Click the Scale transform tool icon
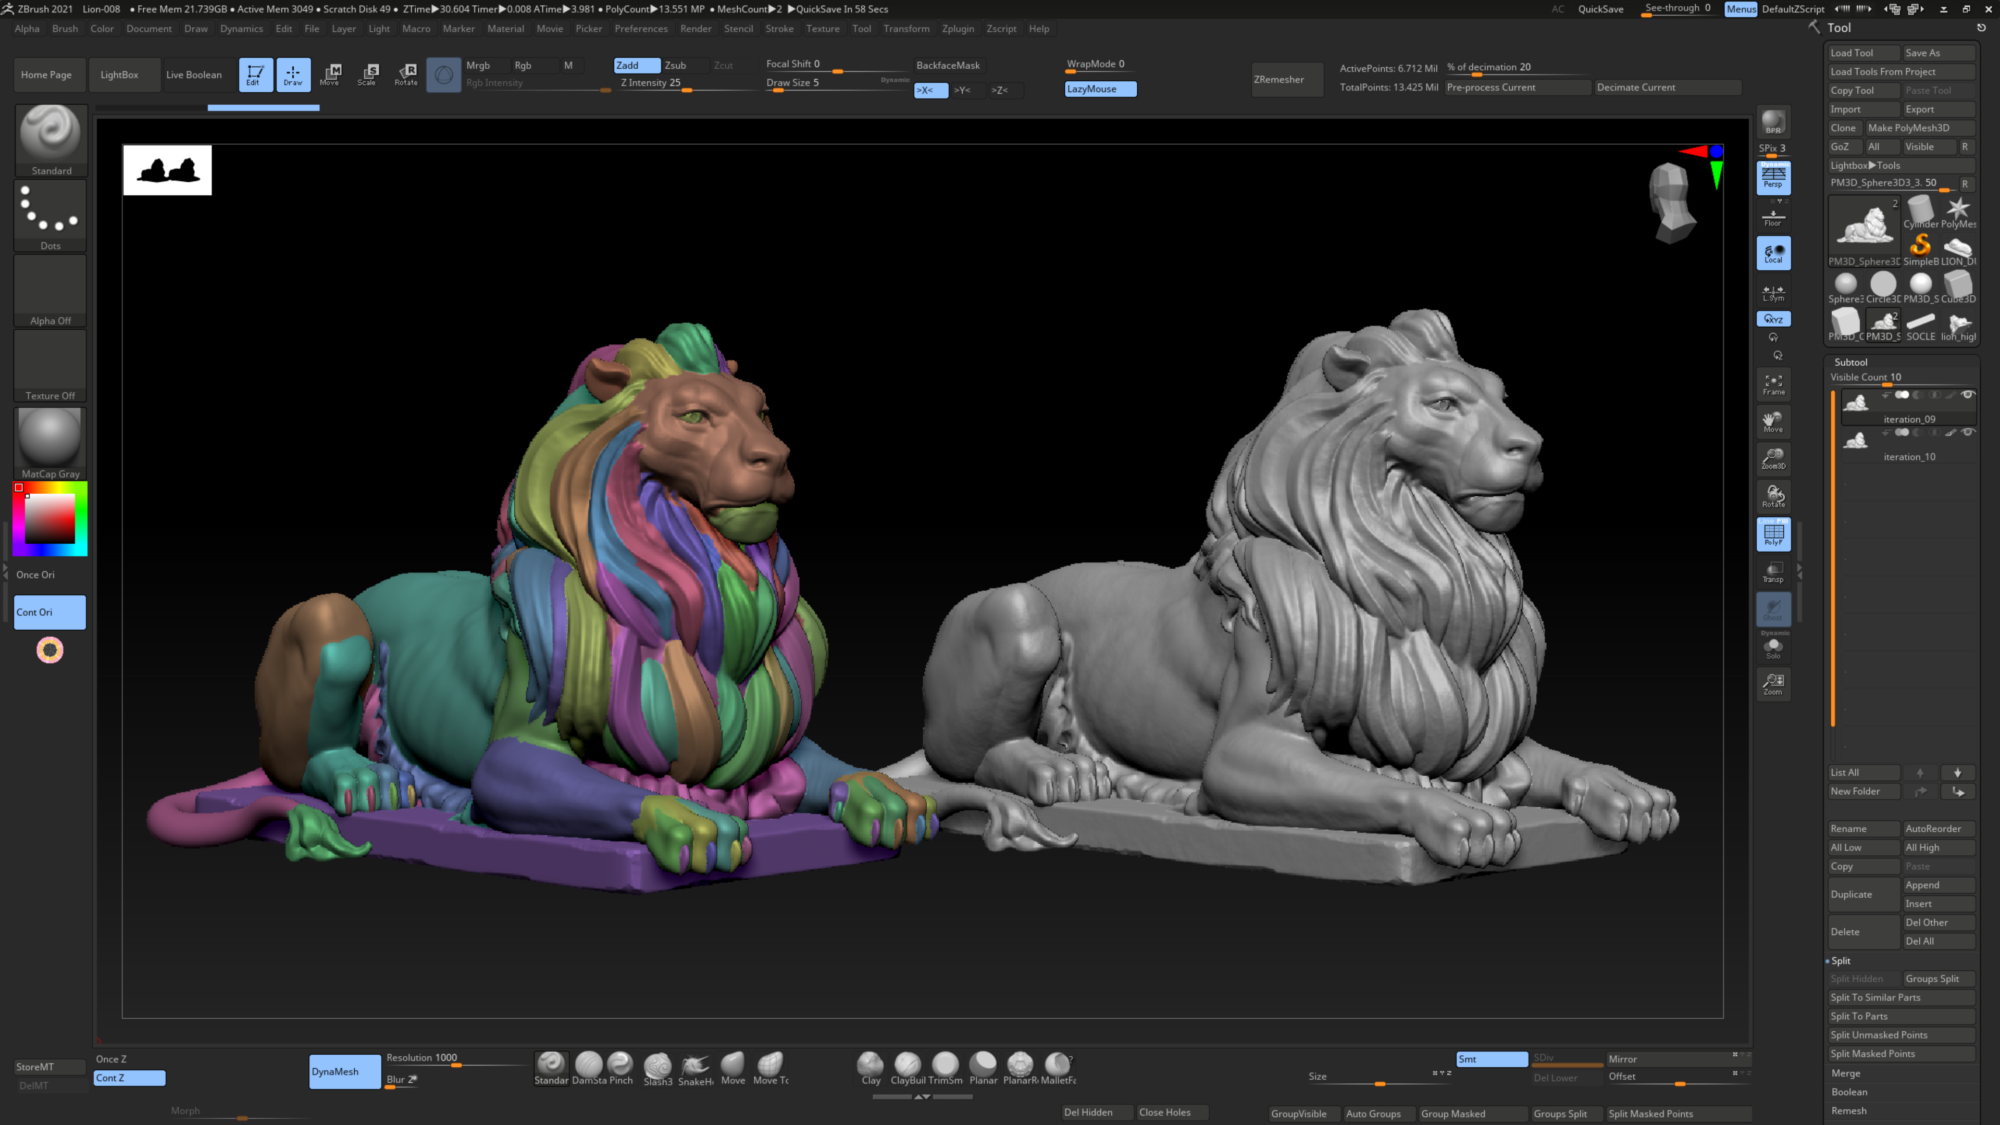Image resolution: width=2000 pixels, height=1125 pixels. [x=368, y=73]
